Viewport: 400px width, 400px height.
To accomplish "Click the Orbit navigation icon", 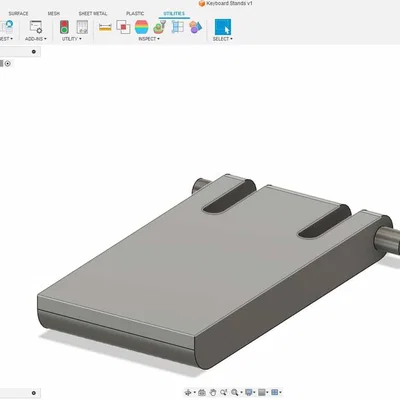I will 188,392.
